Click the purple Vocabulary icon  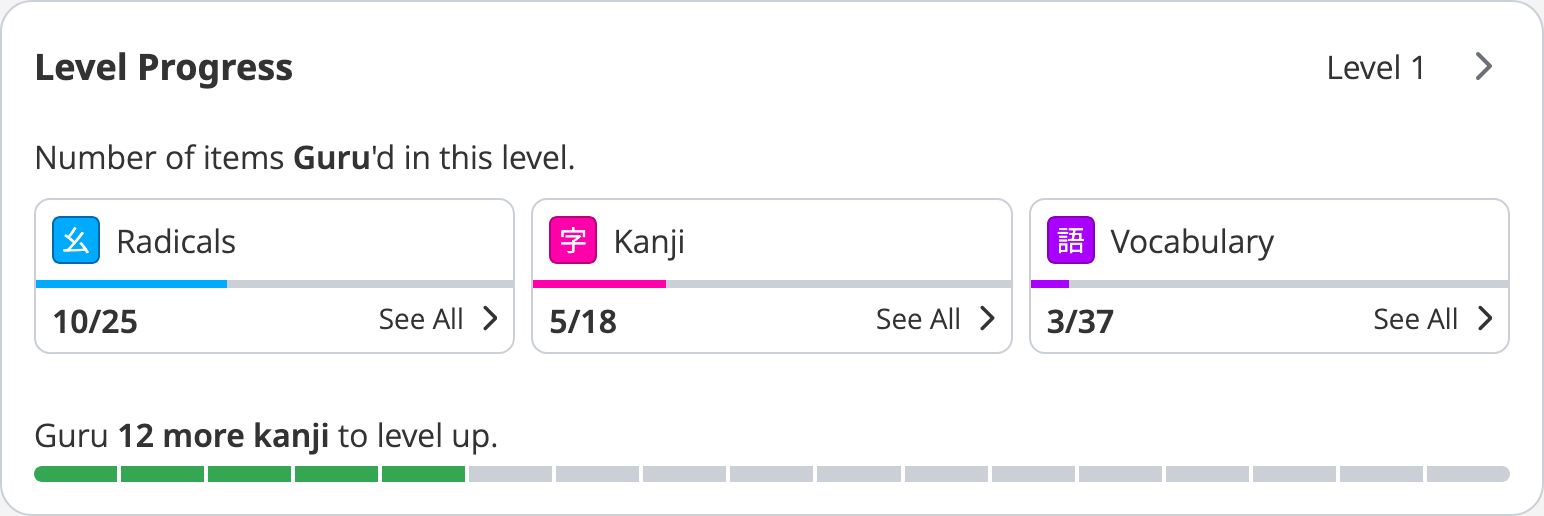1071,241
